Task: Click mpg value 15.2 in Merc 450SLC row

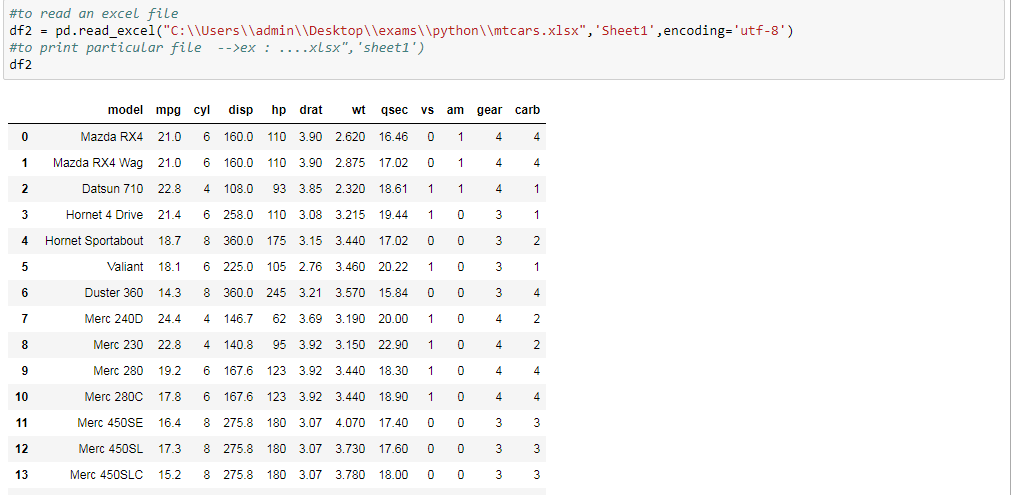Action: [170, 475]
